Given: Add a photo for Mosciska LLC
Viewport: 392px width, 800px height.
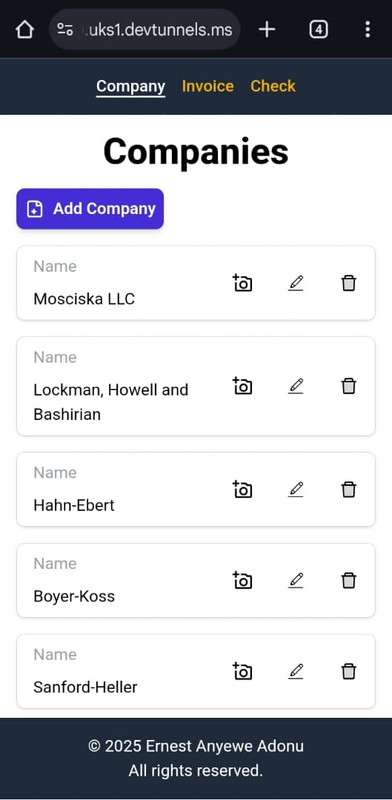Looking at the screenshot, I should coord(242,283).
